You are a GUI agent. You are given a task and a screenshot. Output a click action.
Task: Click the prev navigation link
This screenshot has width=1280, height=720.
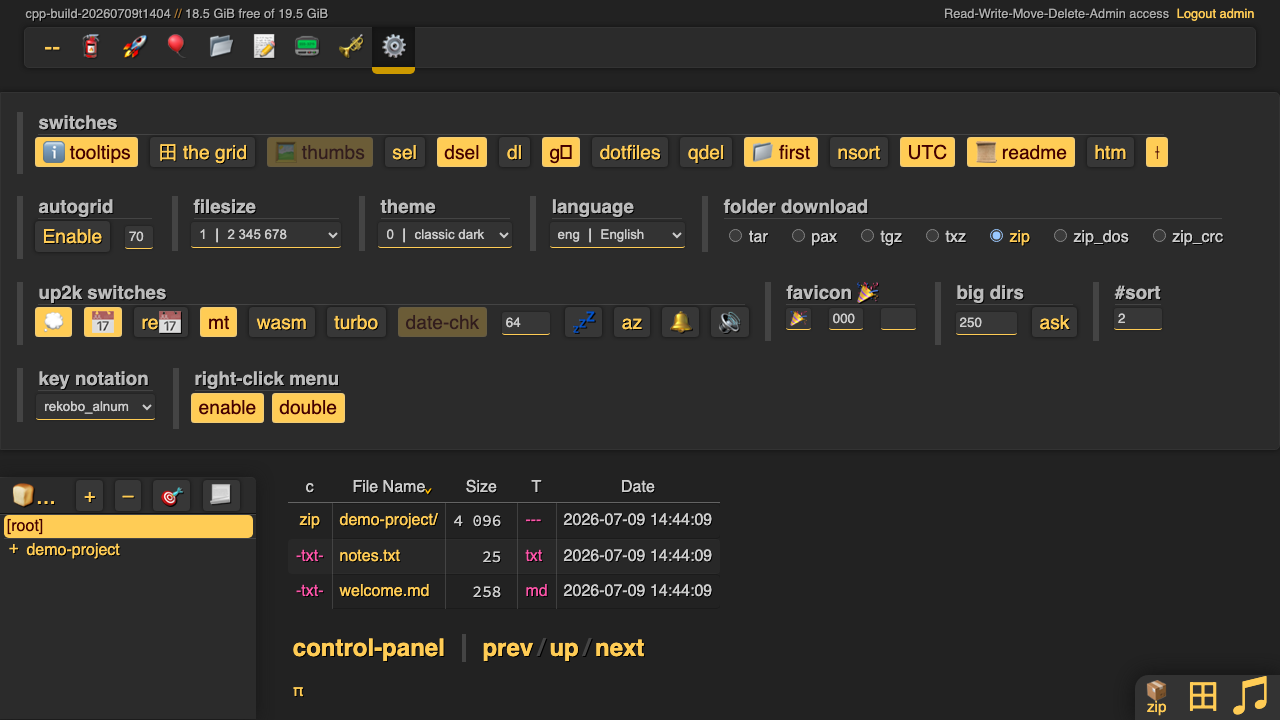(507, 648)
